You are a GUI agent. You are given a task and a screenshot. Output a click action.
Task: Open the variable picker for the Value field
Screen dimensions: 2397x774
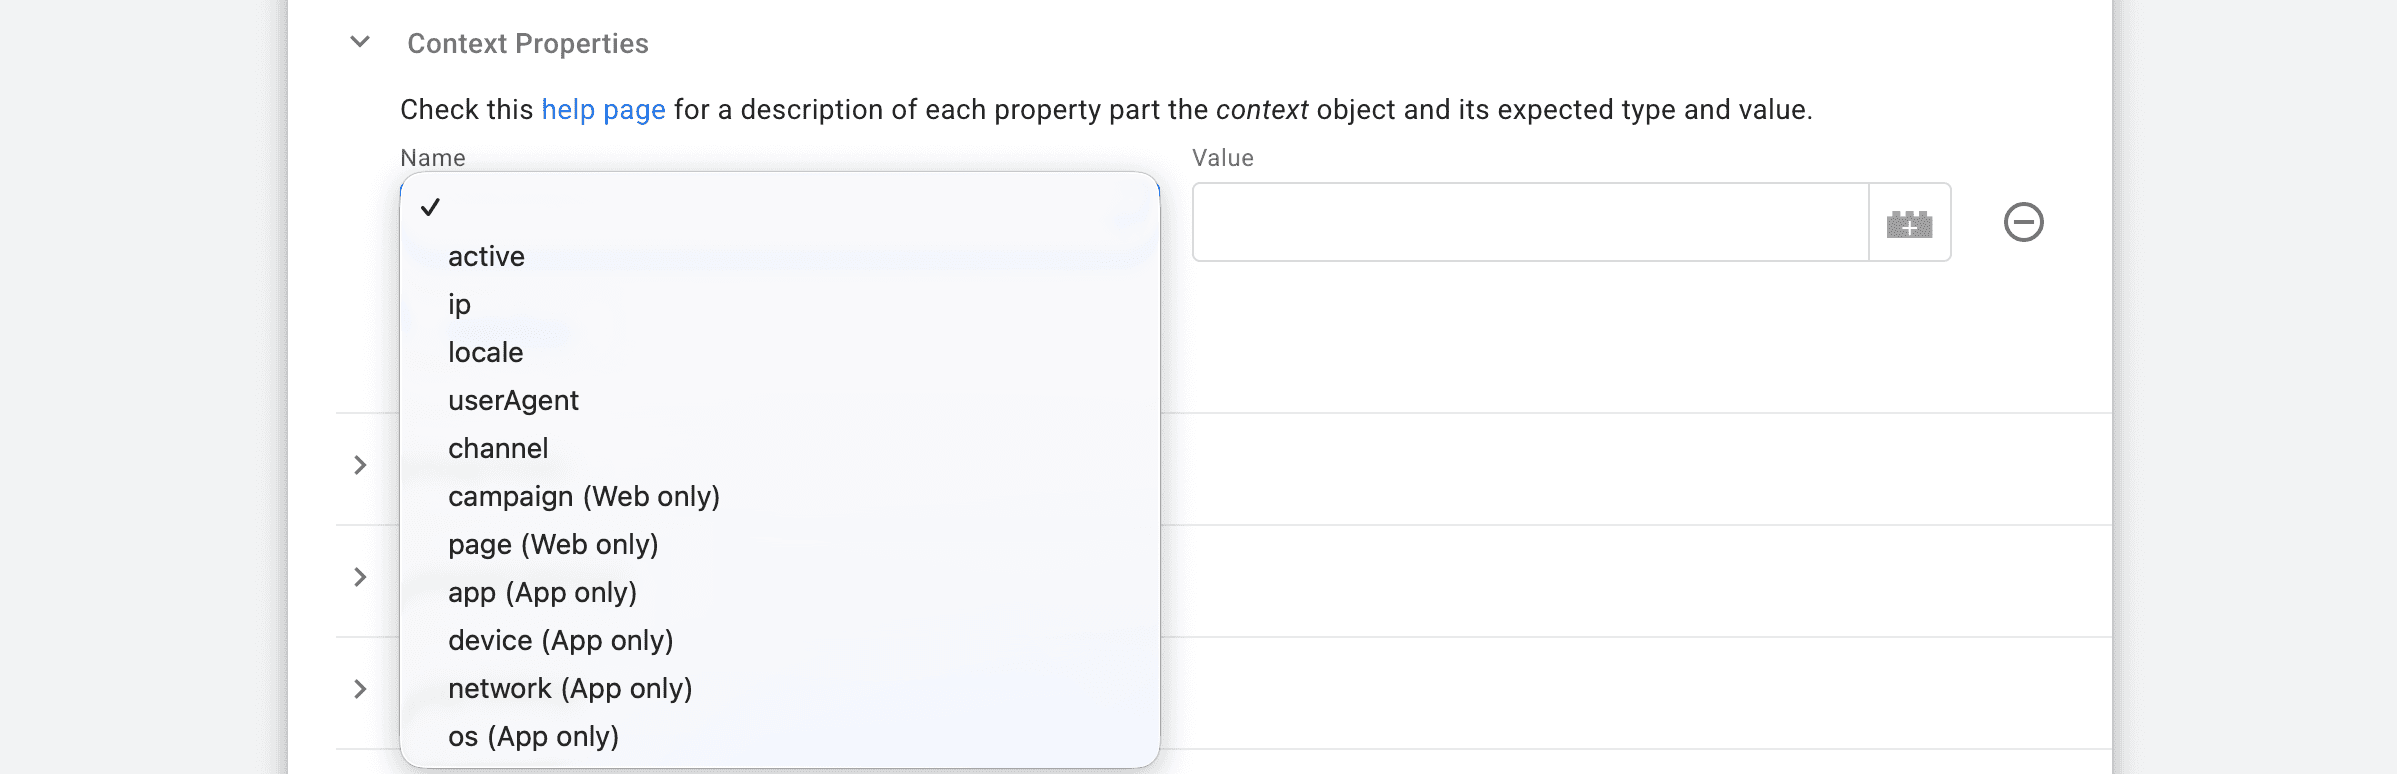tap(1909, 222)
